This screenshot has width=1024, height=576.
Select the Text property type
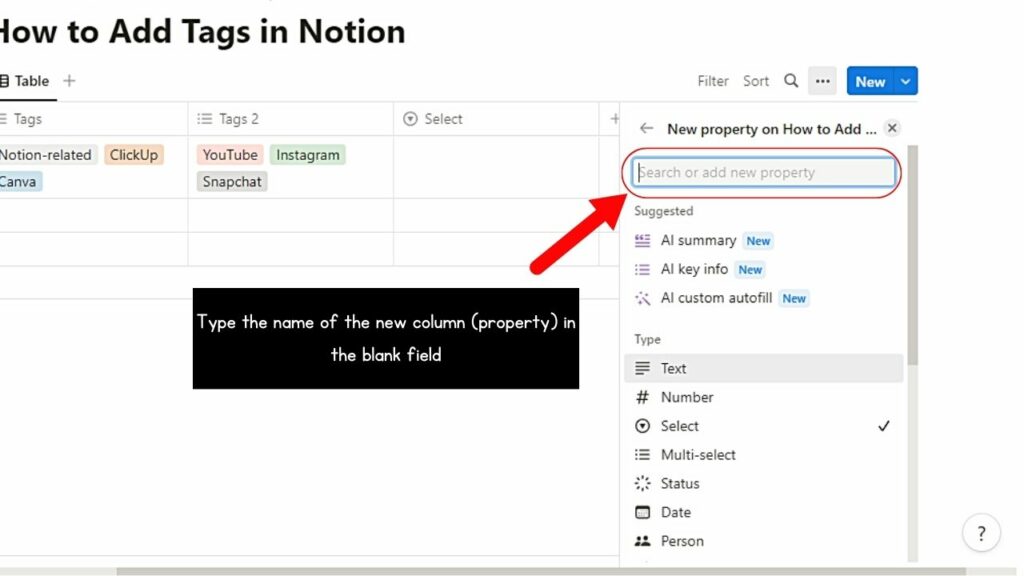click(674, 368)
